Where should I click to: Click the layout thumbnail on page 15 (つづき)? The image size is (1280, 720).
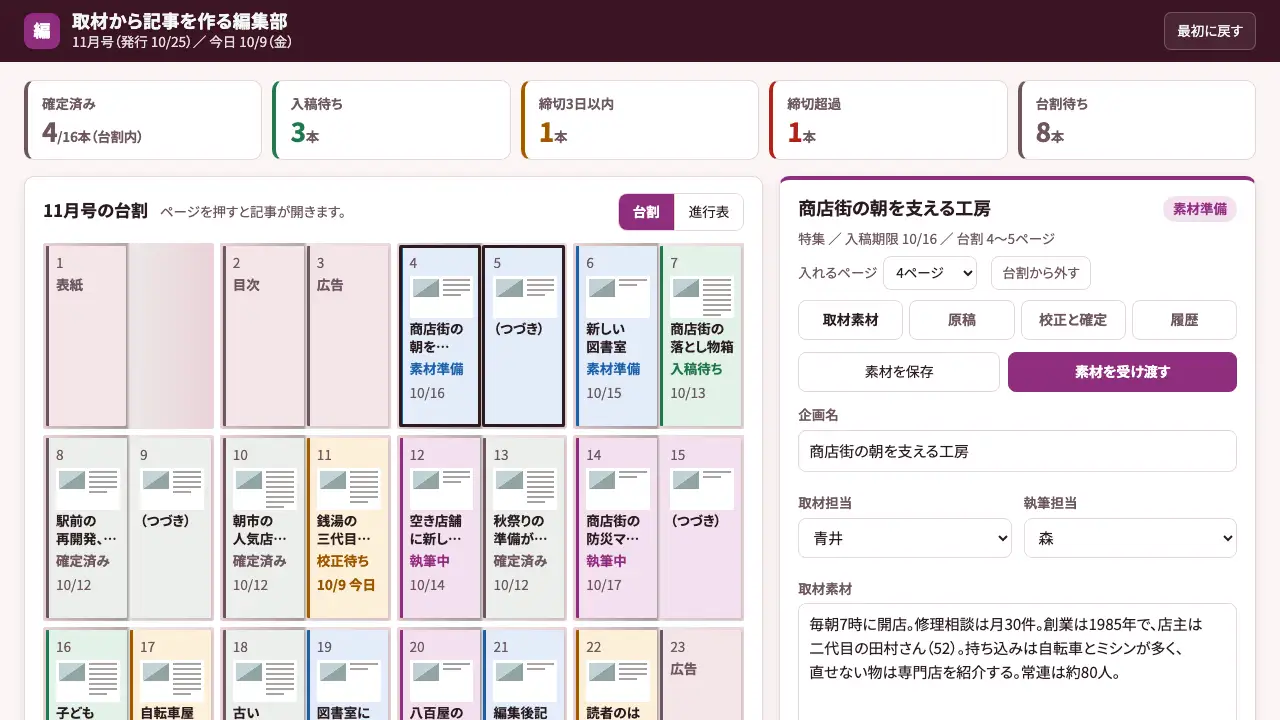click(x=702, y=489)
